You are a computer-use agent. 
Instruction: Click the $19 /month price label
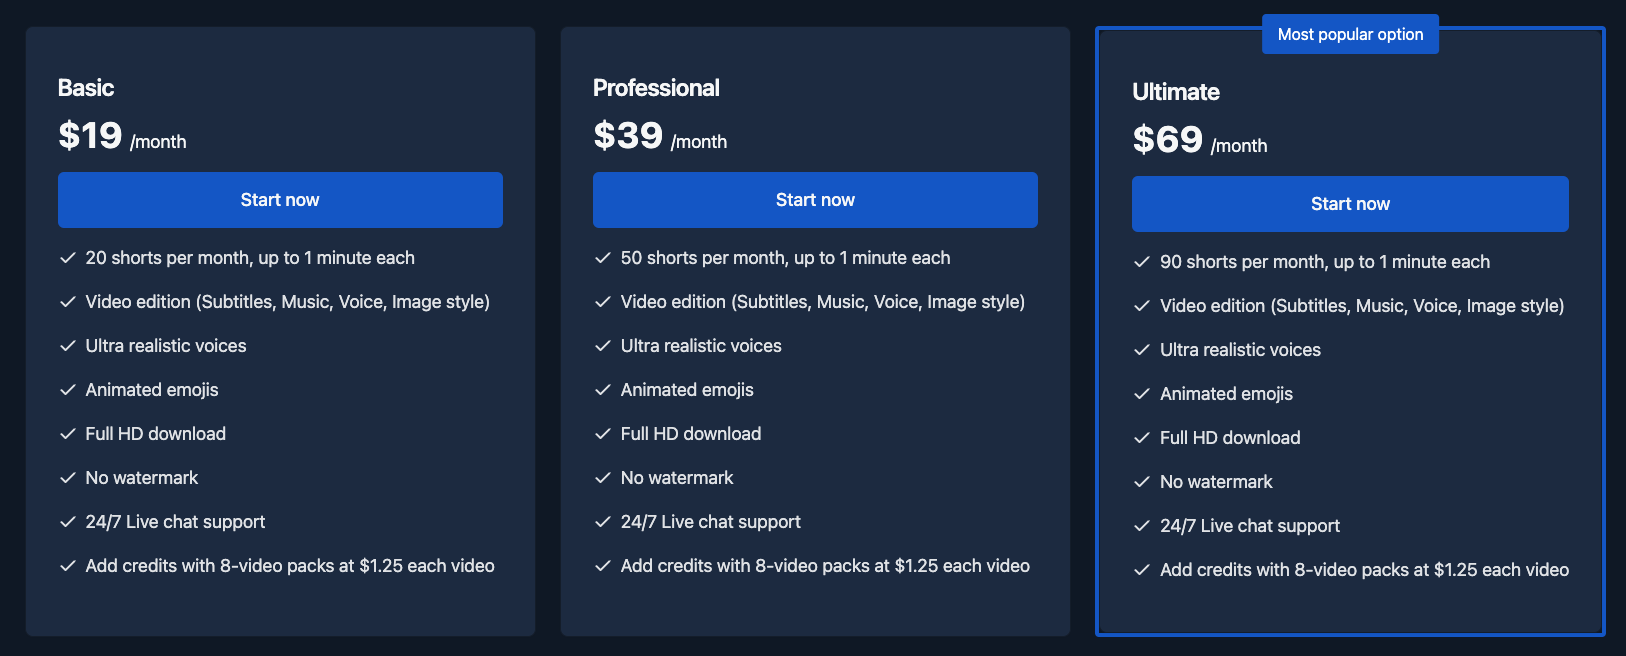click(x=120, y=138)
